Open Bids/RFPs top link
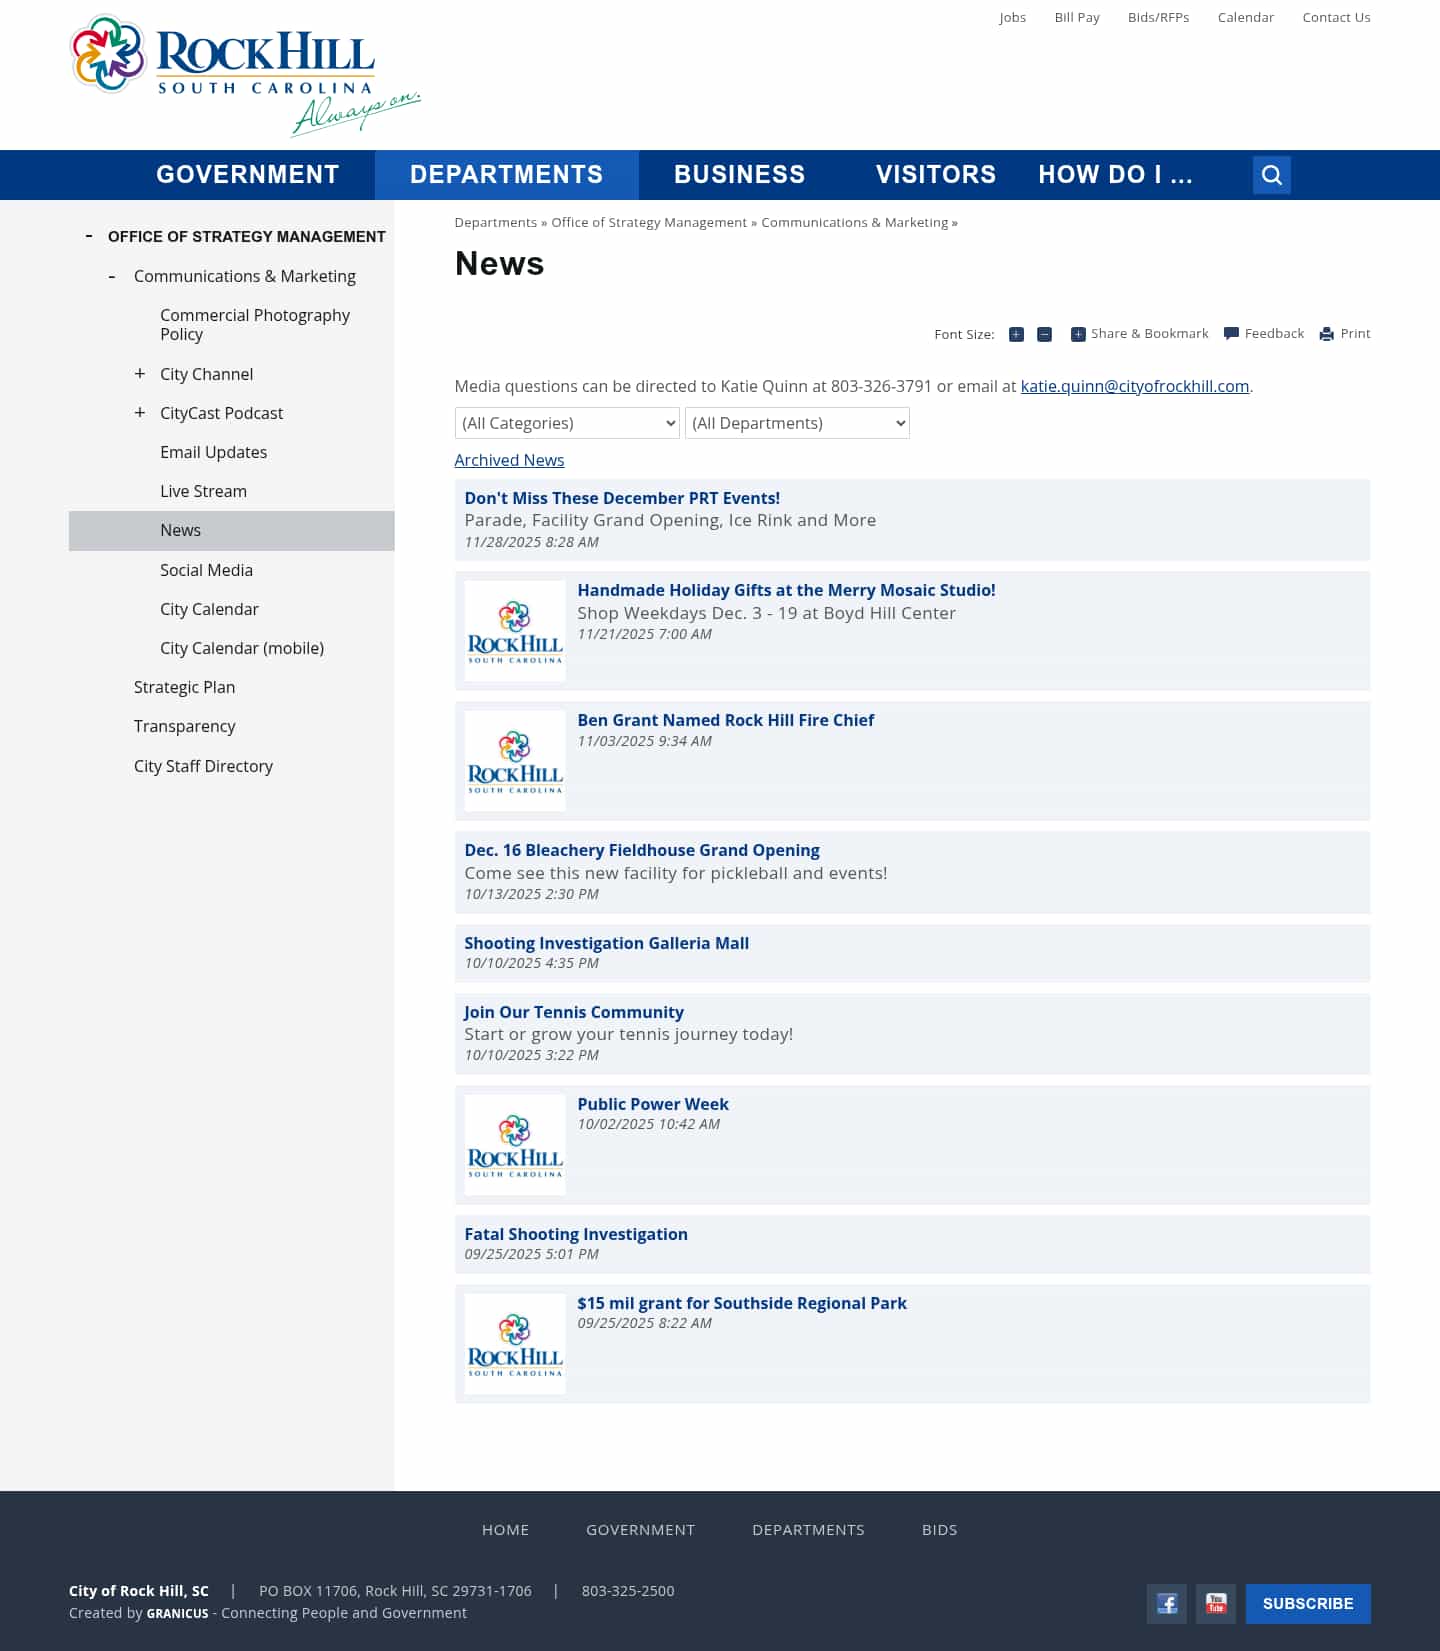The height and width of the screenshot is (1651, 1440). point(1158,17)
